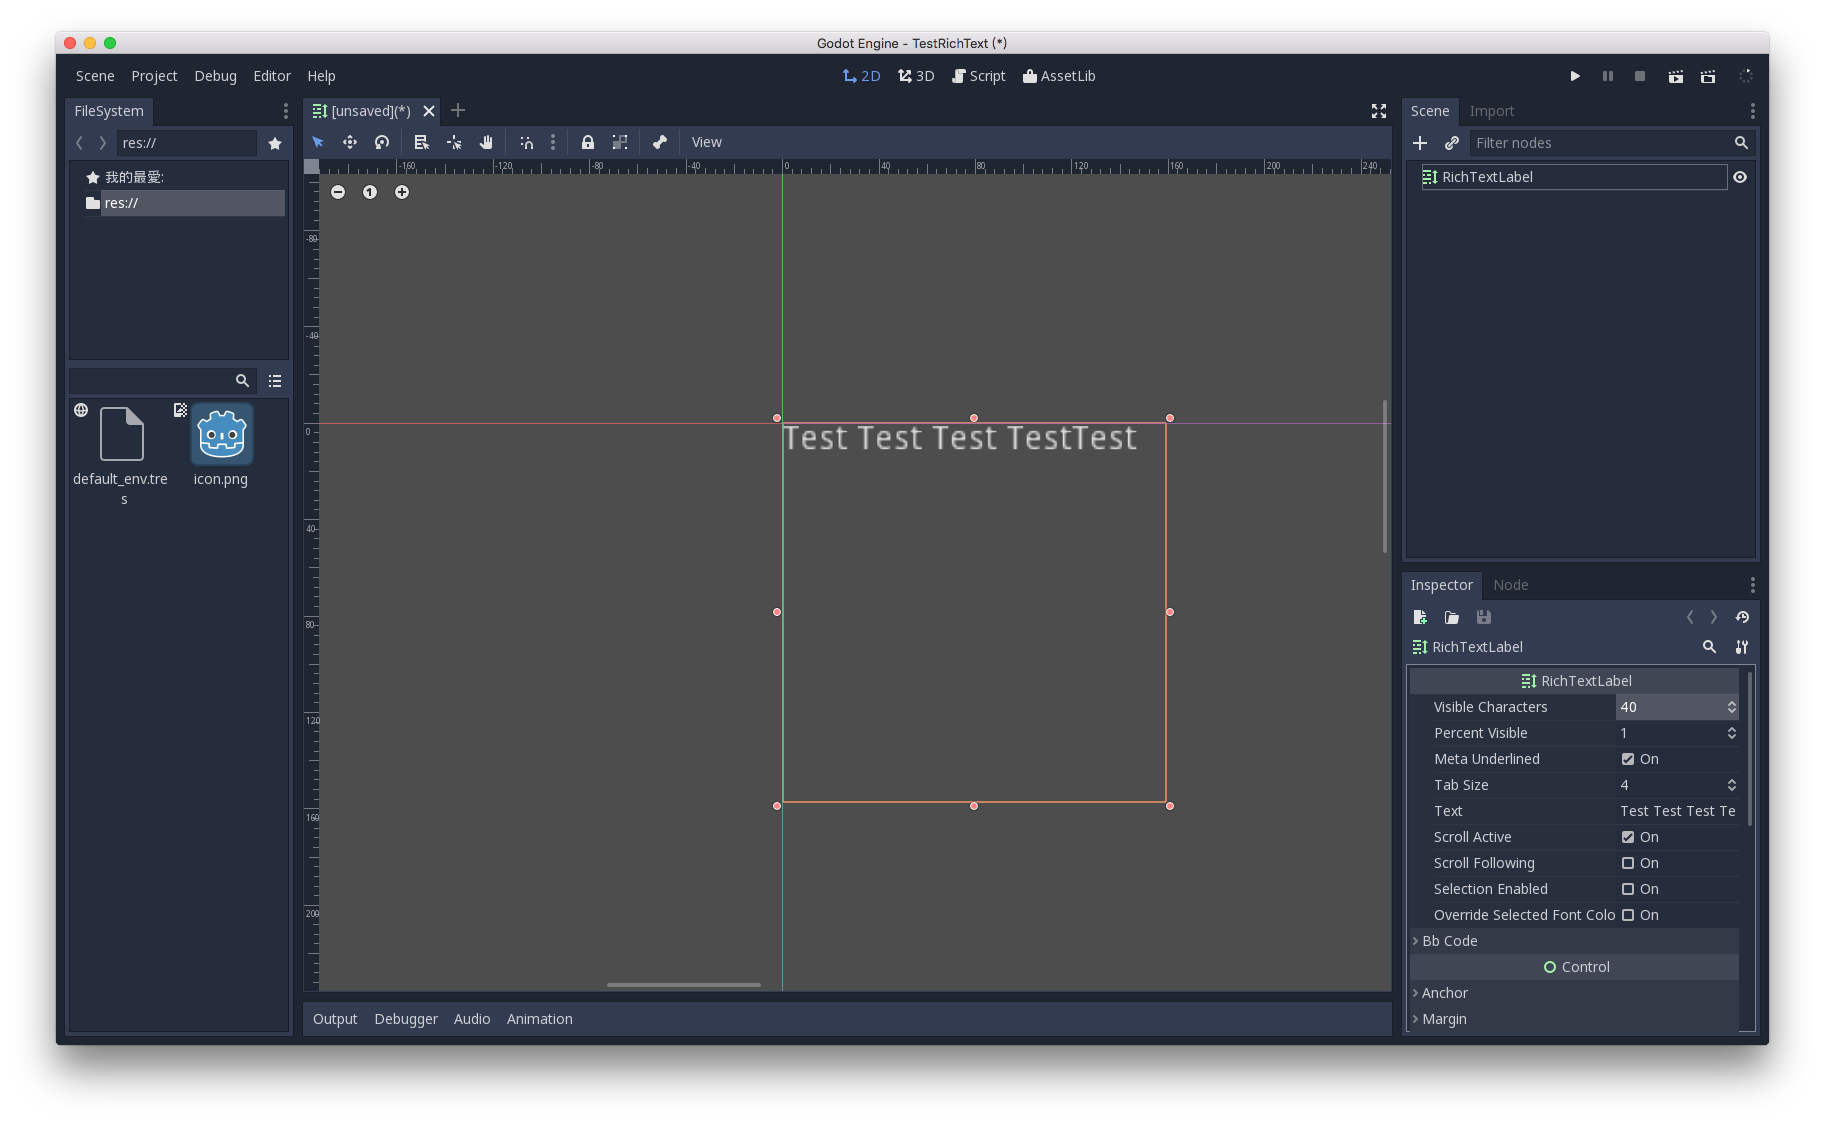Enable the Scroll Following checkbox
The height and width of the screenshot is (1125, 1825).
click(x=1629, y=863)
